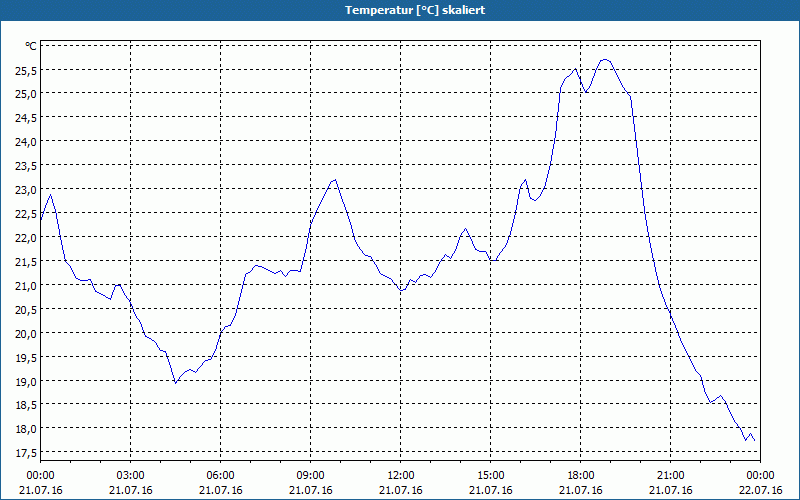
Task: Click the 21.07.16 date under 06:00
Action: click(x=220, y=490)
